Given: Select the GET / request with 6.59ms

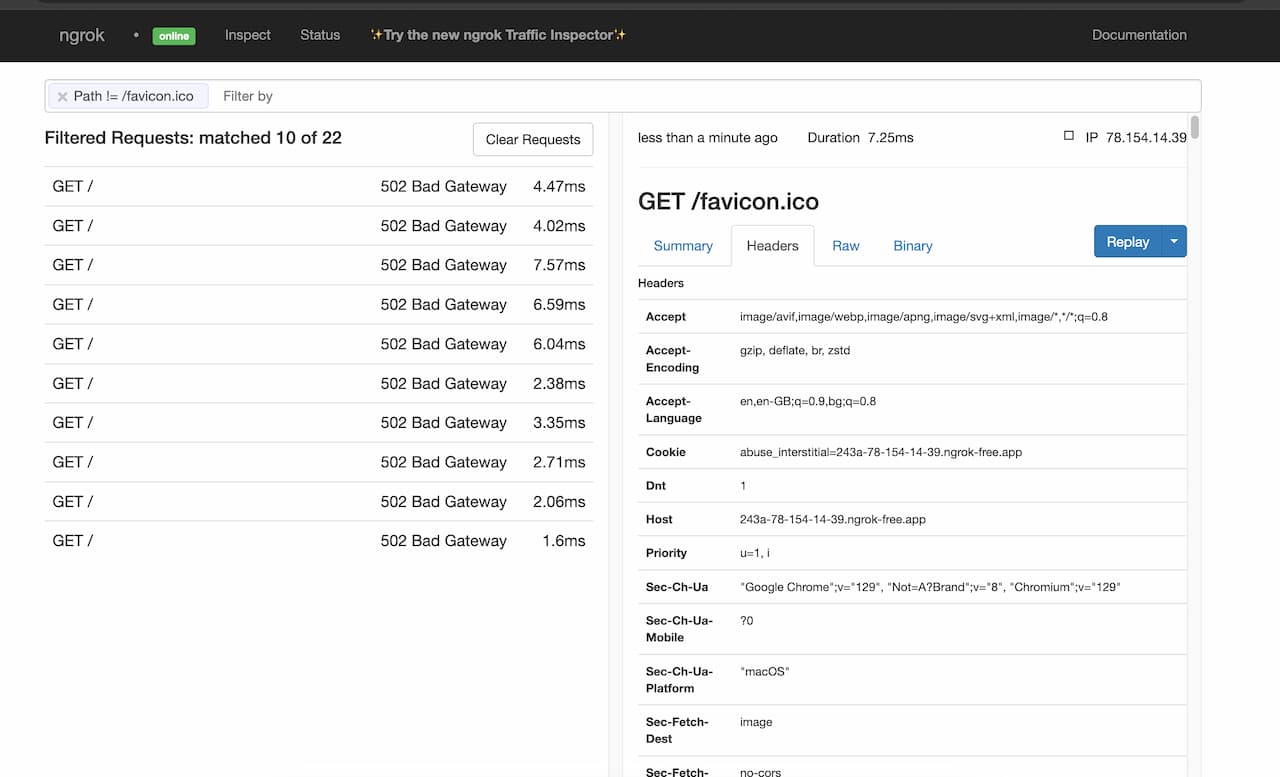Looking at the screenshot, I should tap(319, 304).
